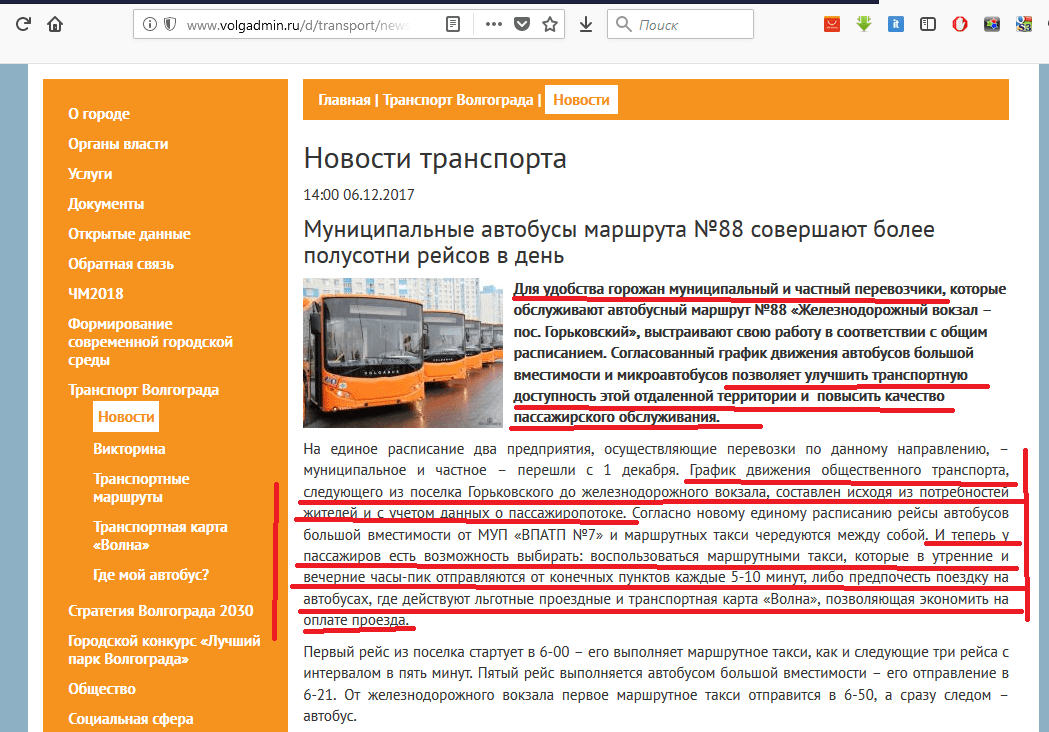Open 'Транспортные маршруты' sidebar subitem
1049x732 pixels.
(141, 488)
